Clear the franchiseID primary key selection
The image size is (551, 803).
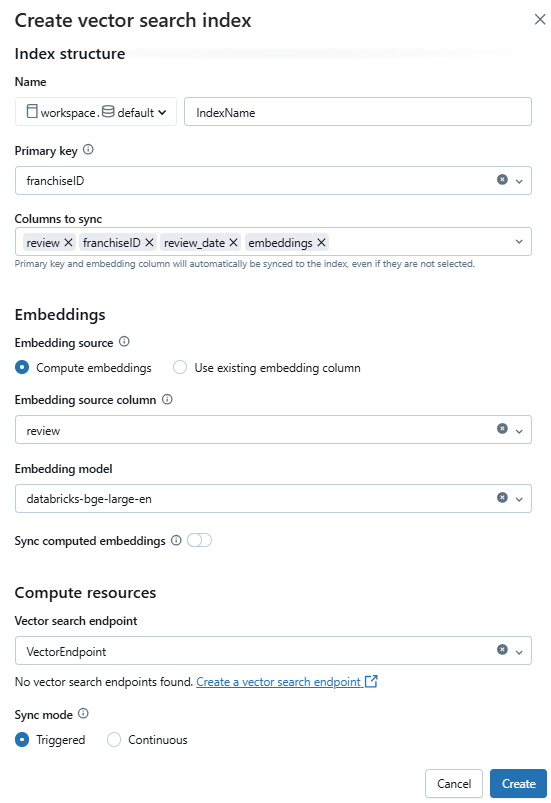click(502, 180)
